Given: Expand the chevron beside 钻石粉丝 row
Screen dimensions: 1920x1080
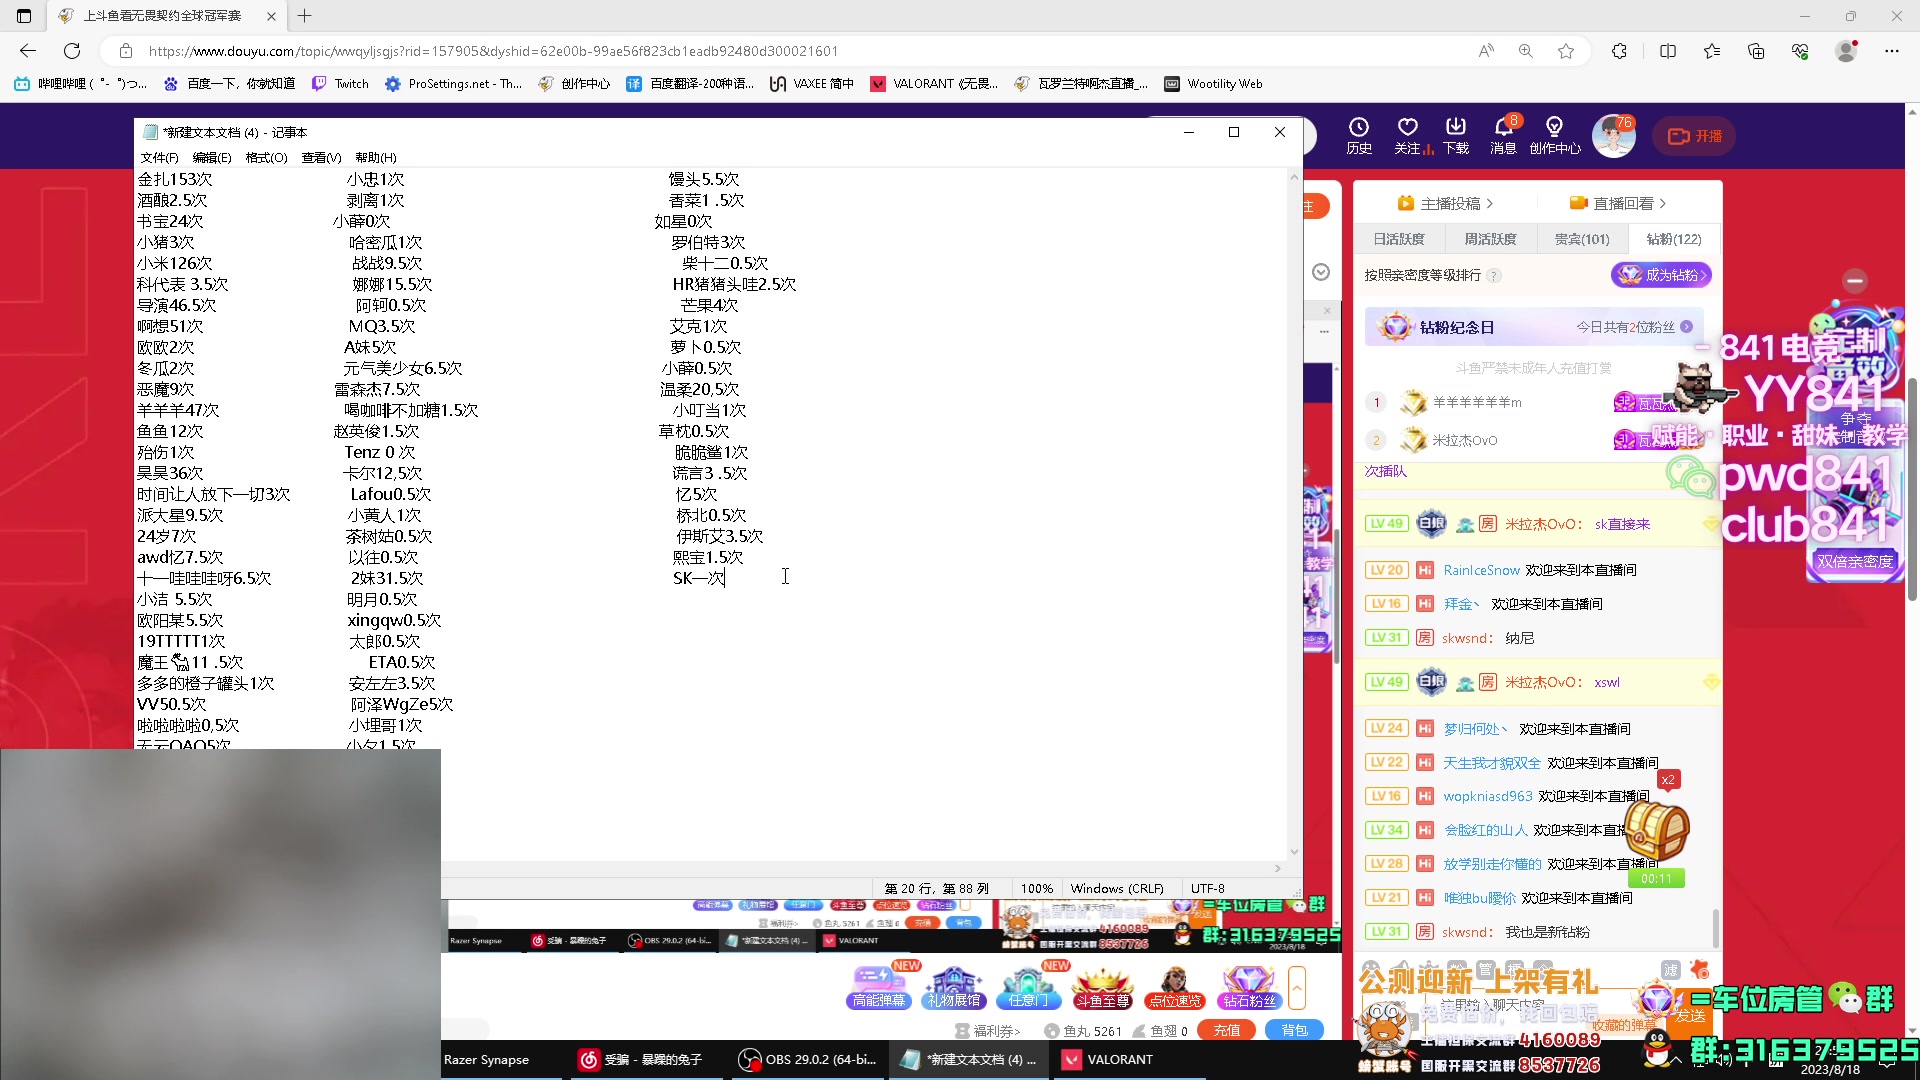Looking at the screenshot, I should click(x=1298, y=987).
